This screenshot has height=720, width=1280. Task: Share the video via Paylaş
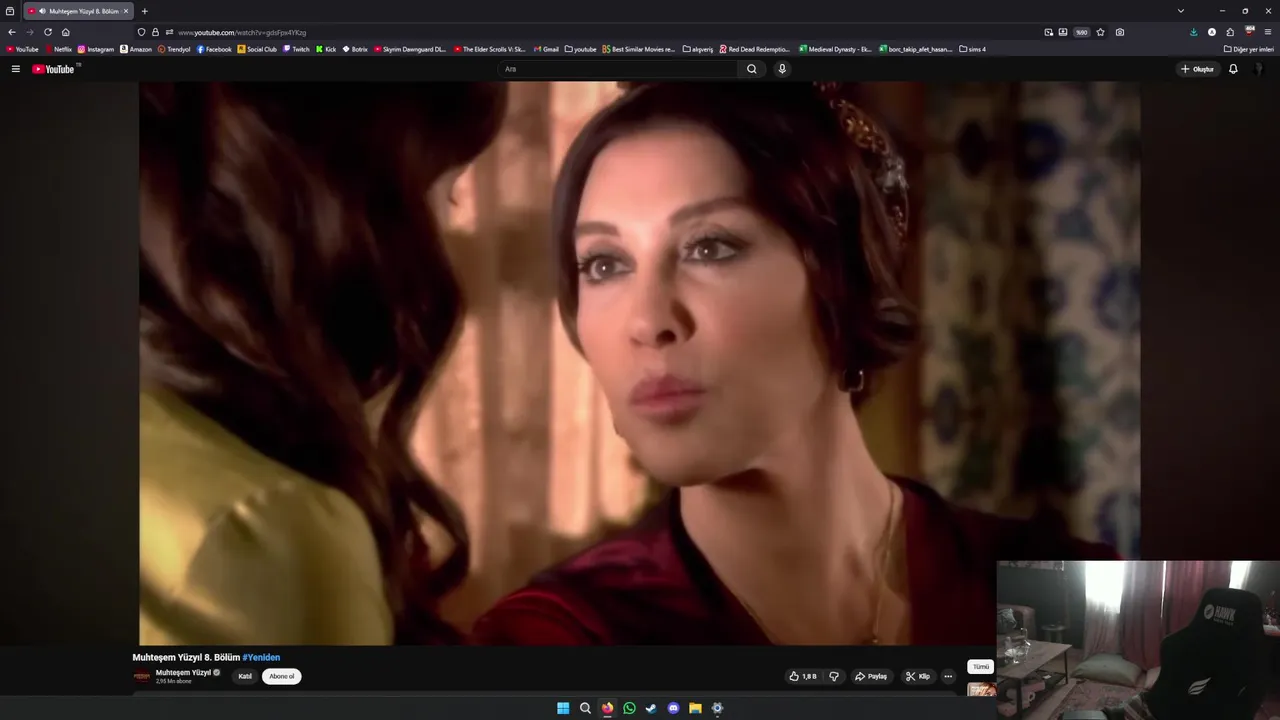[x=871, y=676]
